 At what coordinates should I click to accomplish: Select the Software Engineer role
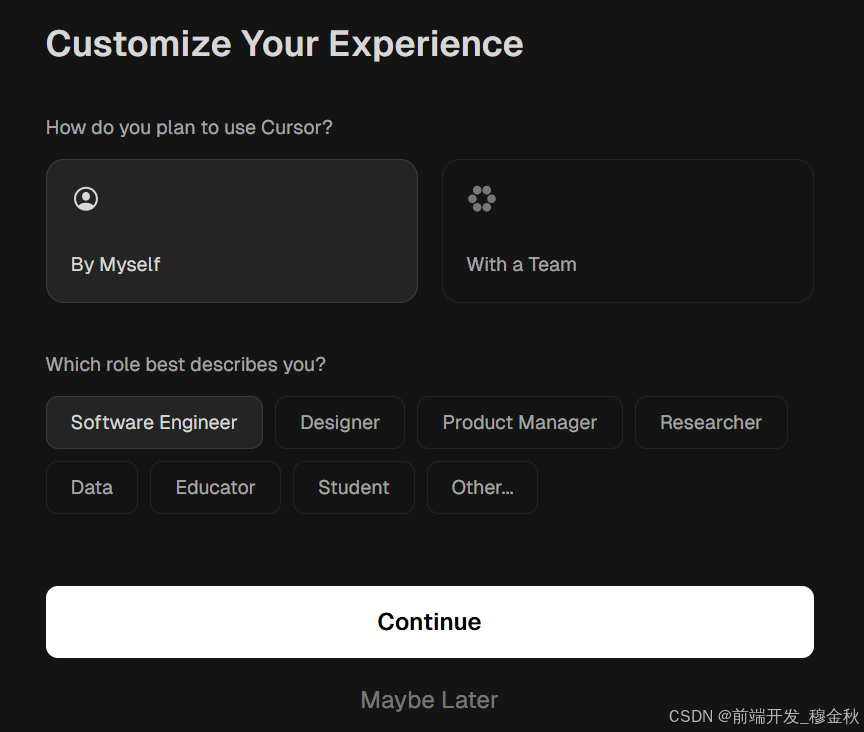pos(154,422)
